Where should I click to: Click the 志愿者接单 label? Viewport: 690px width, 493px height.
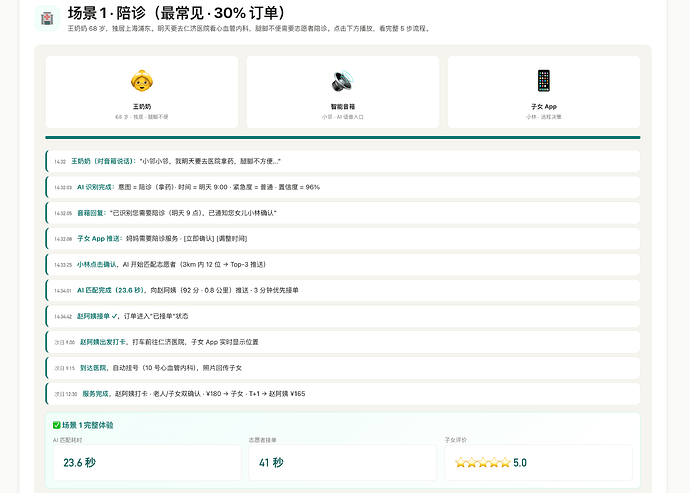[x=262, y=440]
